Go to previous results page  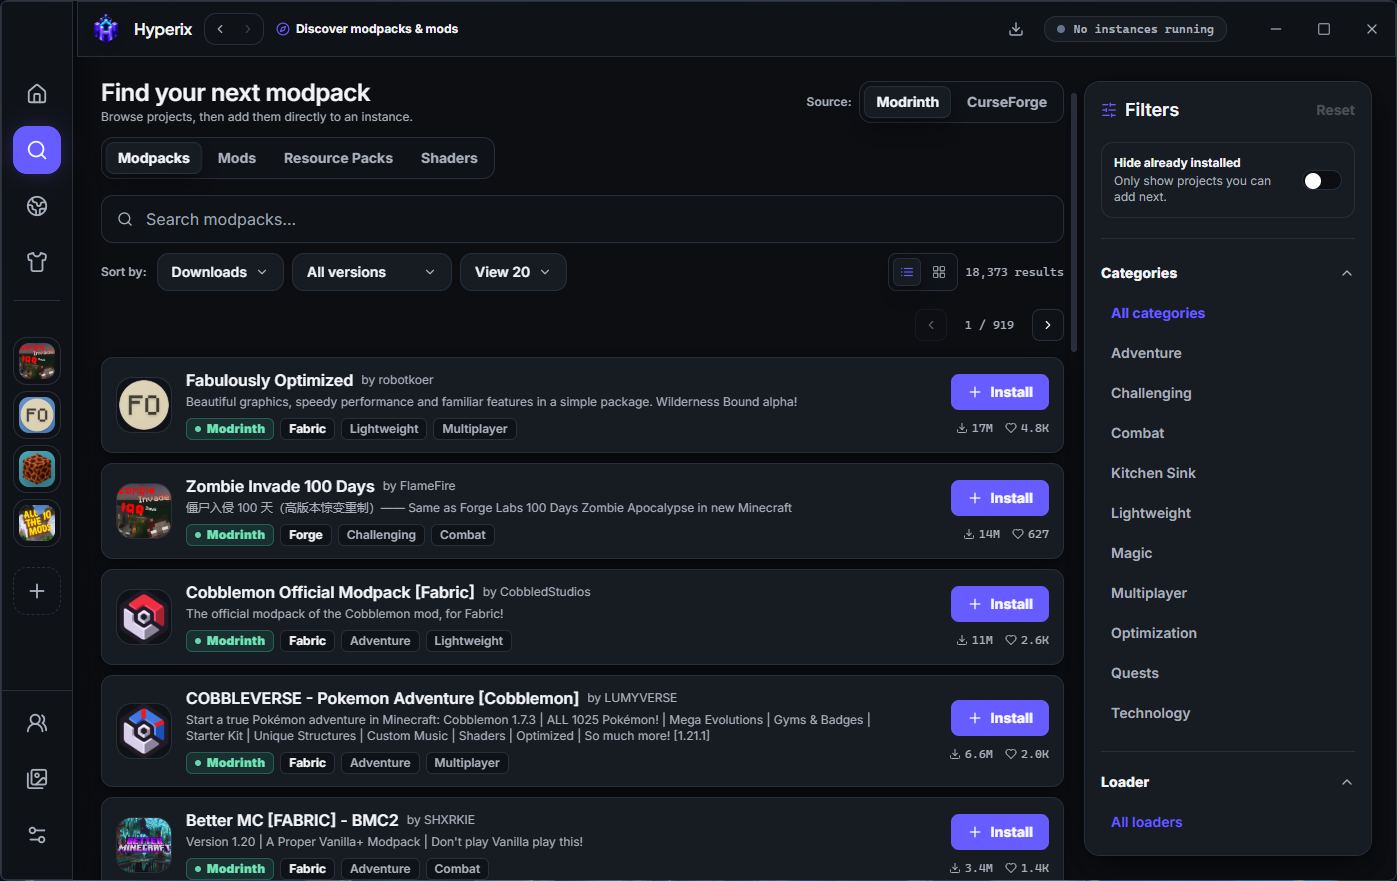pos(931,325)
